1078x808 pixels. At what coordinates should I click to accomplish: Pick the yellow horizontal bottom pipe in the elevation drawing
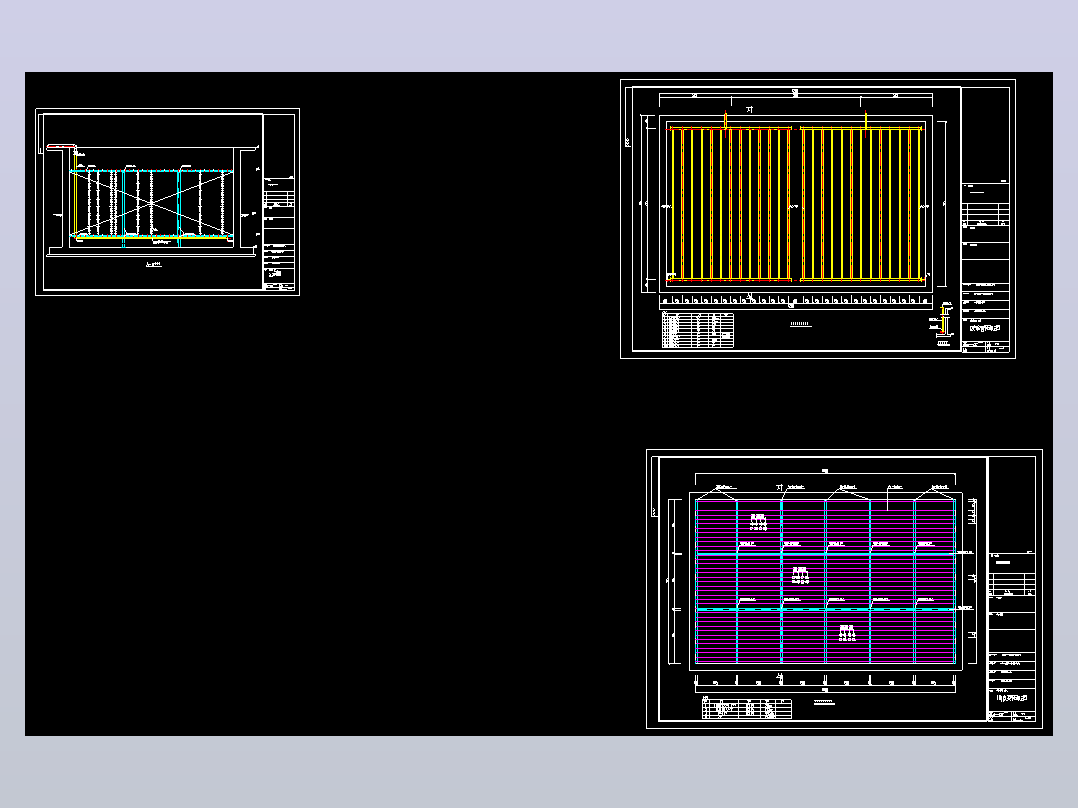(151, 238)
